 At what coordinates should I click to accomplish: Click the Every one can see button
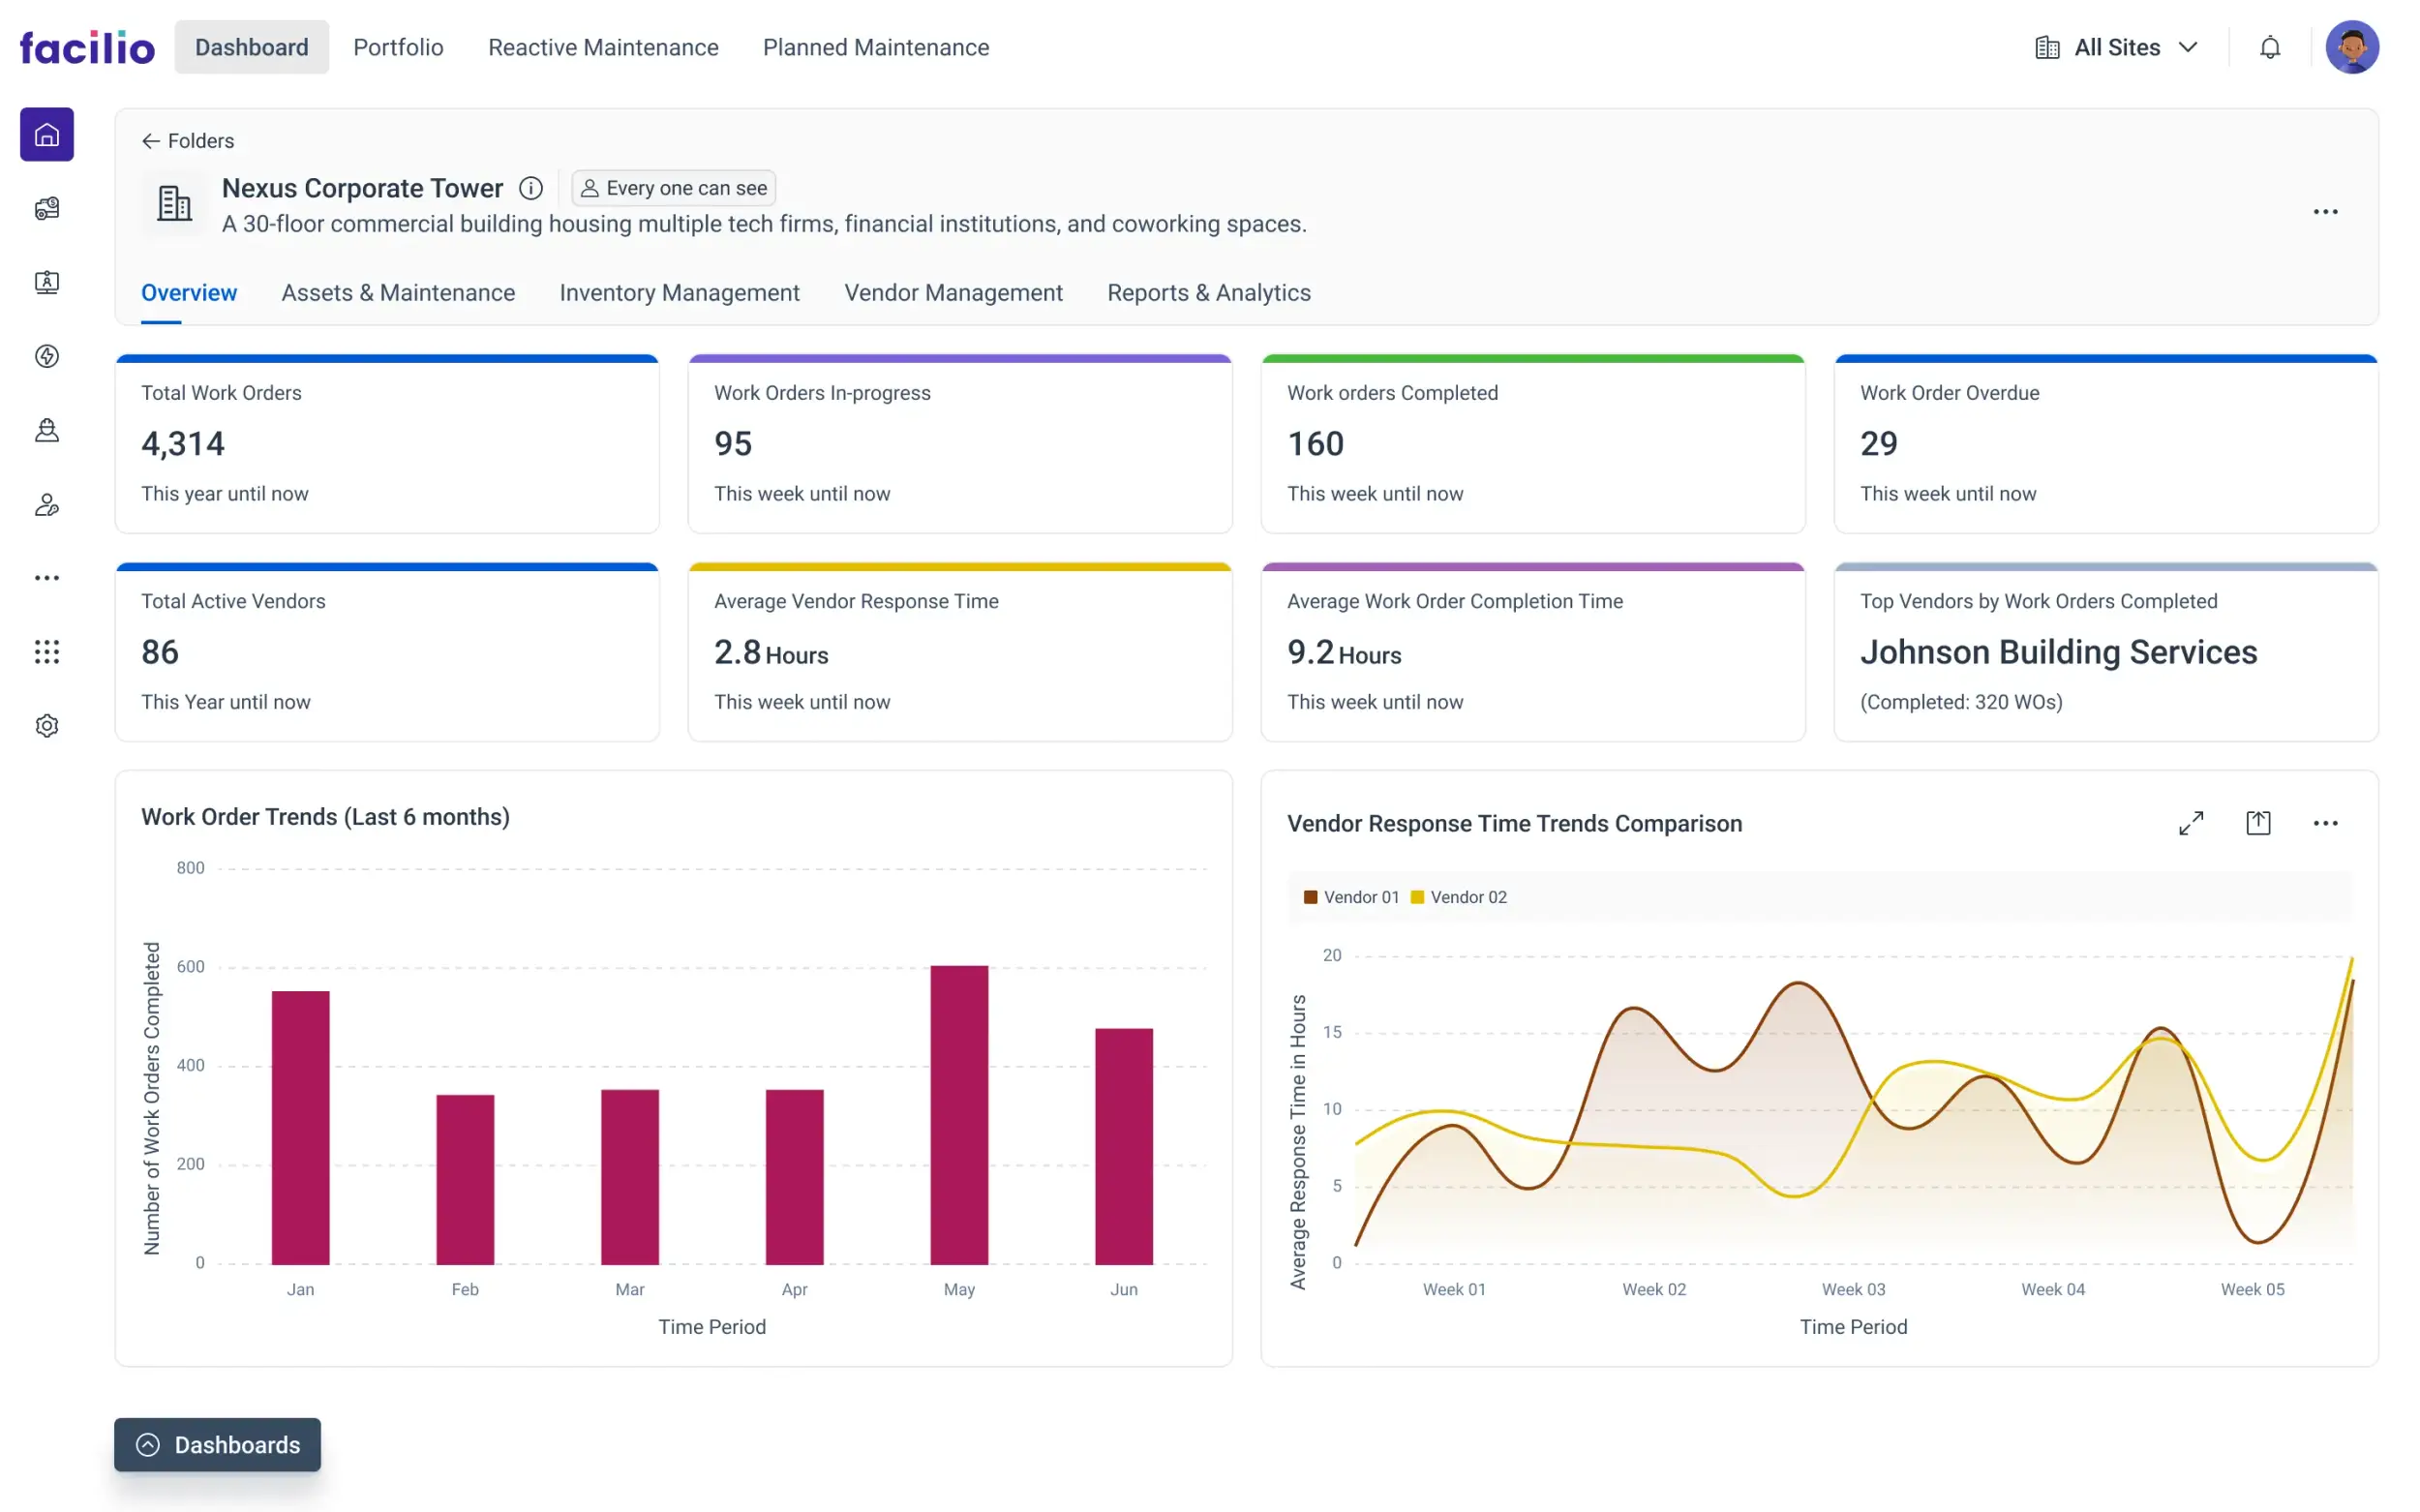(674, 188)
